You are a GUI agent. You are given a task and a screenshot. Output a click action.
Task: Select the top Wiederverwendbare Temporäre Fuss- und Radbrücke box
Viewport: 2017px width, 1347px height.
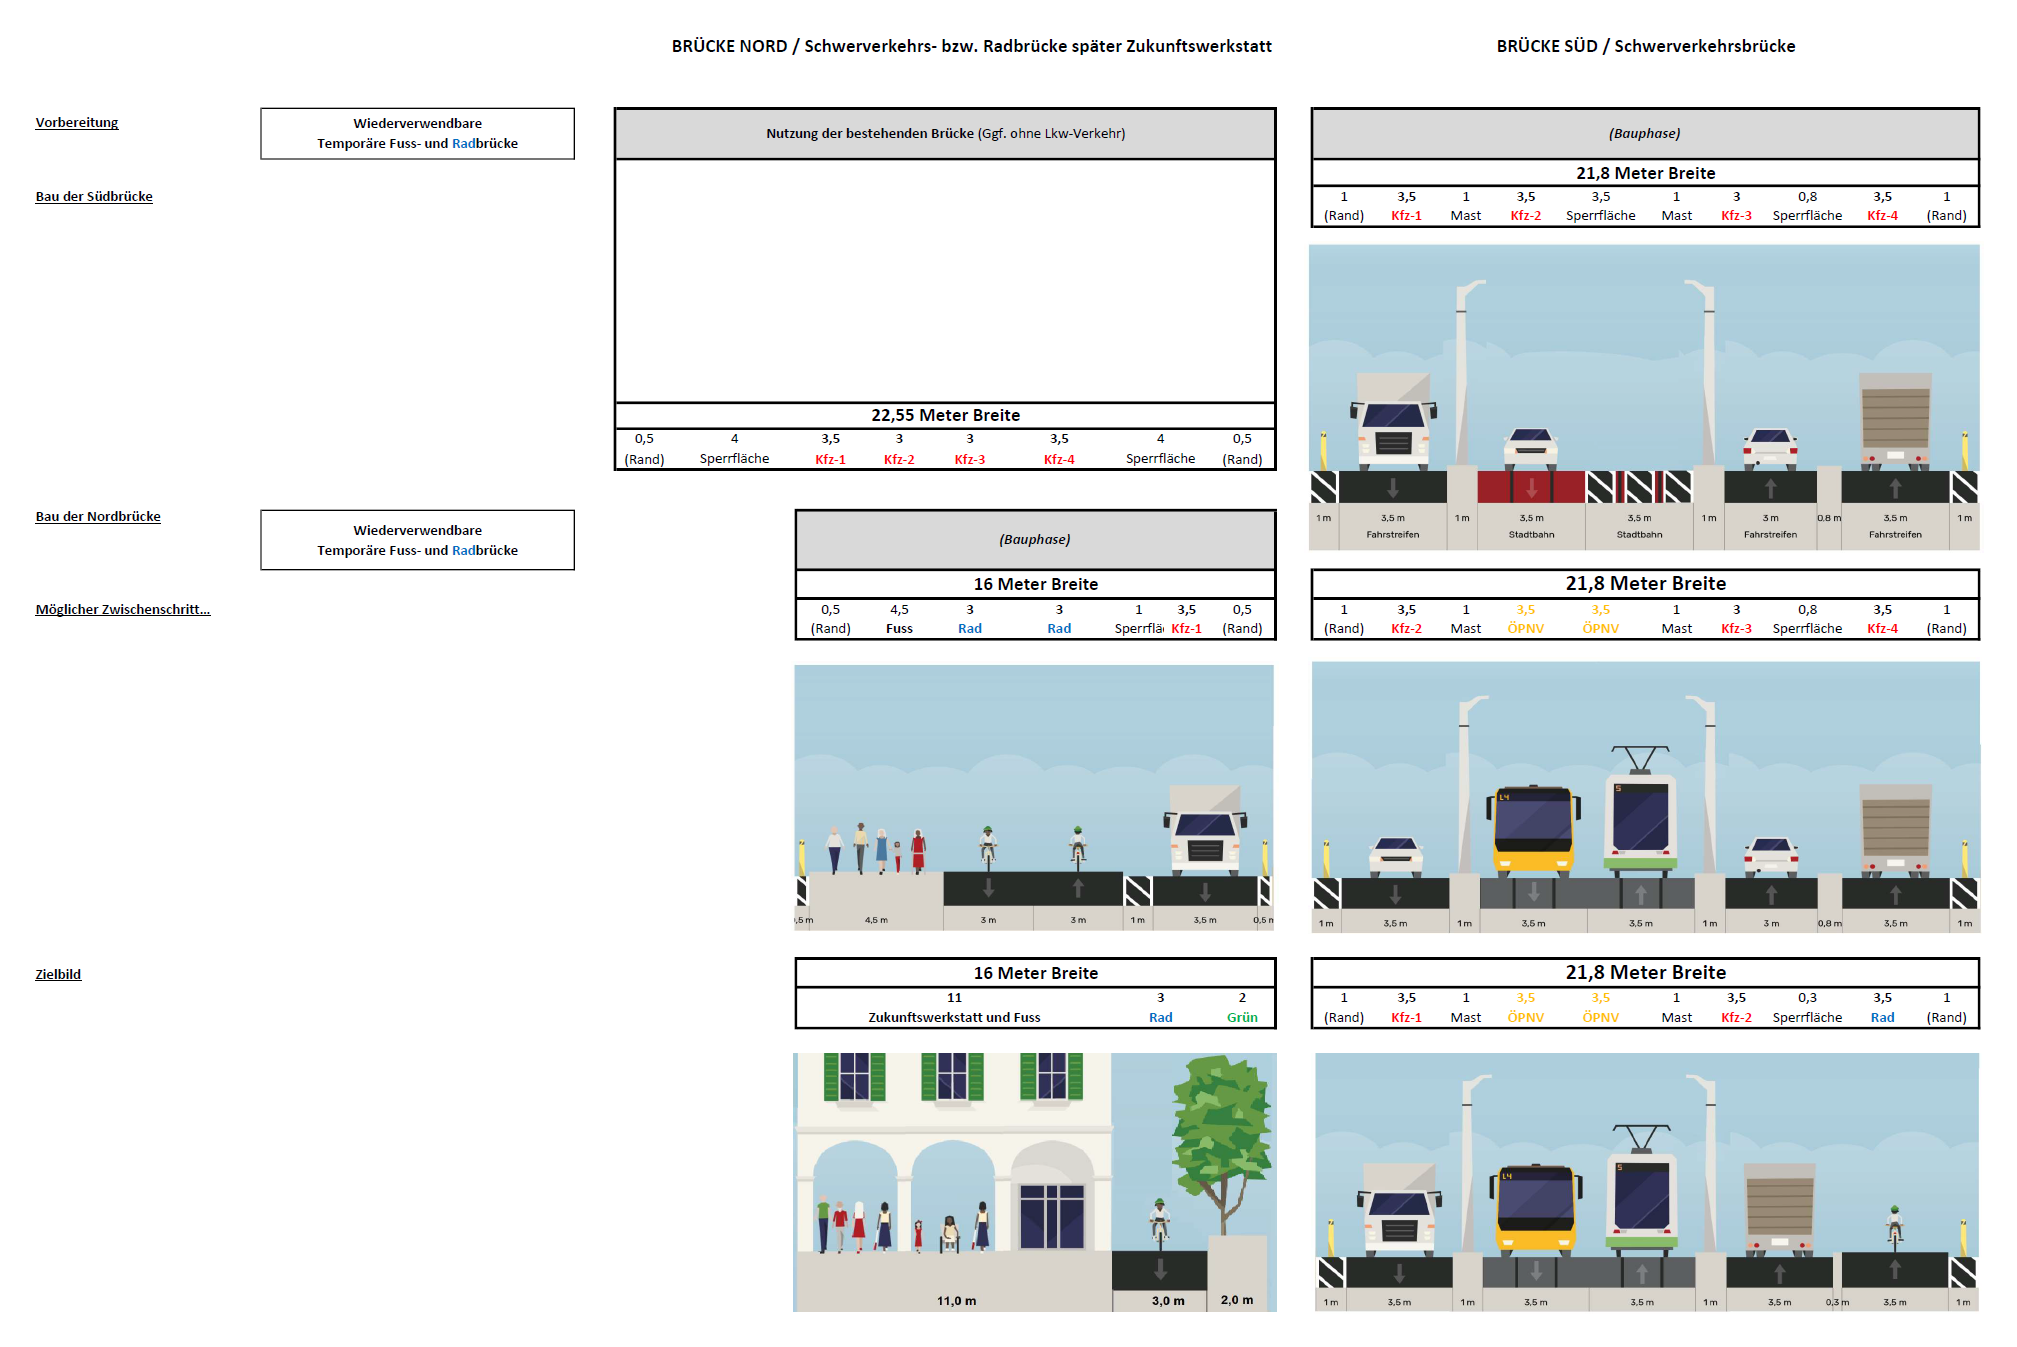pos(417,134)
